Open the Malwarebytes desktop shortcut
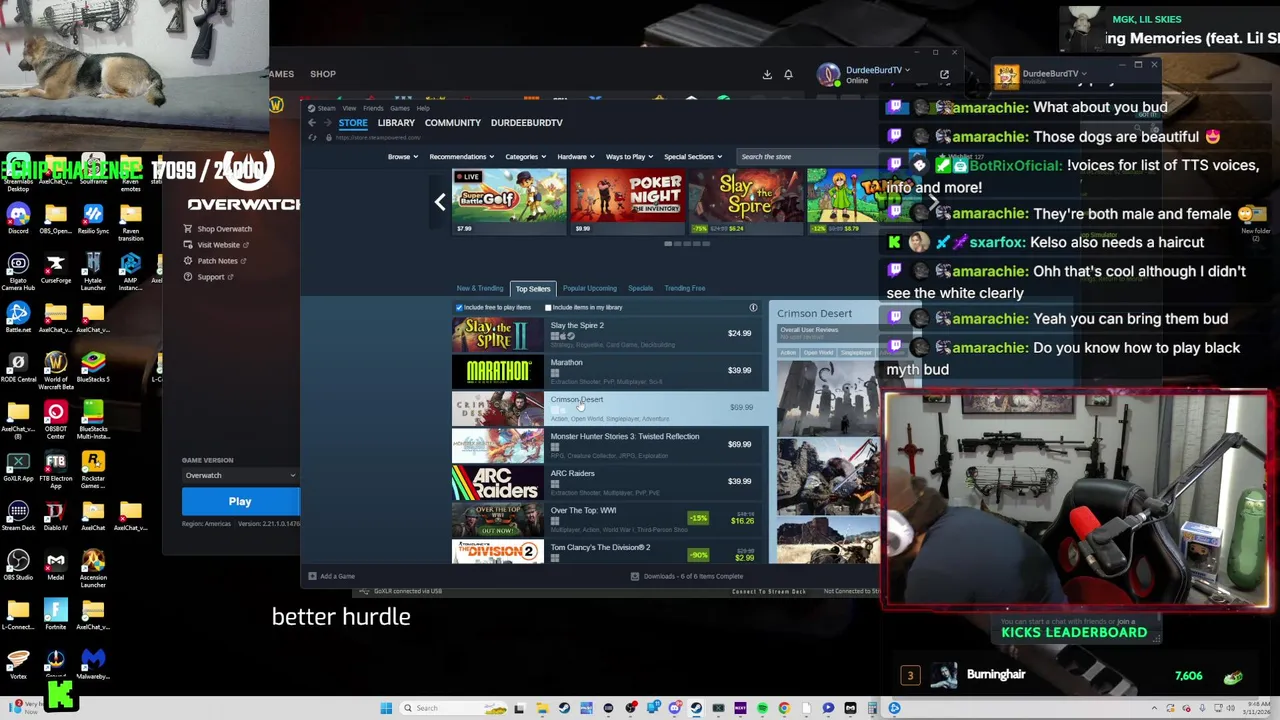Image resolution: width=1280 pixels, height=720 pixels. [93, 664]
